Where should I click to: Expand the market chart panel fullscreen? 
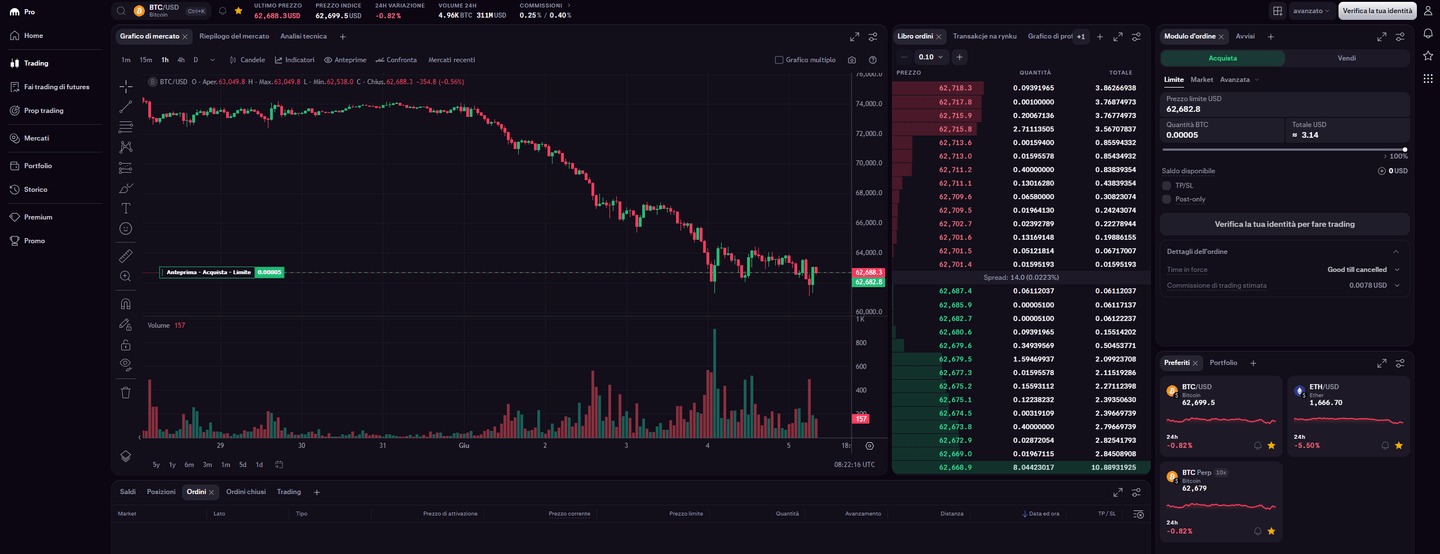[x=854, y=36]
